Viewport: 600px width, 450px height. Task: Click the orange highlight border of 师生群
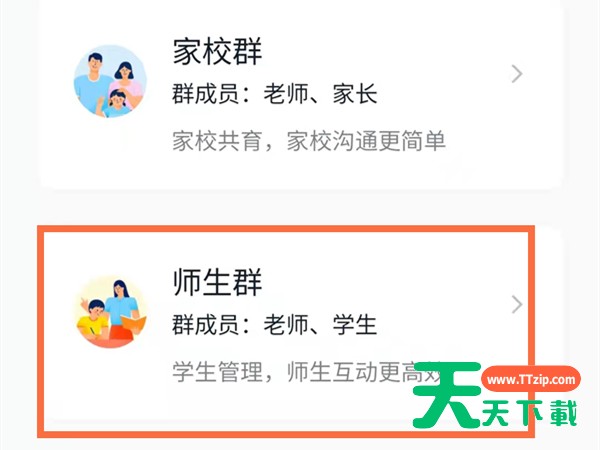tap(285, 229)
